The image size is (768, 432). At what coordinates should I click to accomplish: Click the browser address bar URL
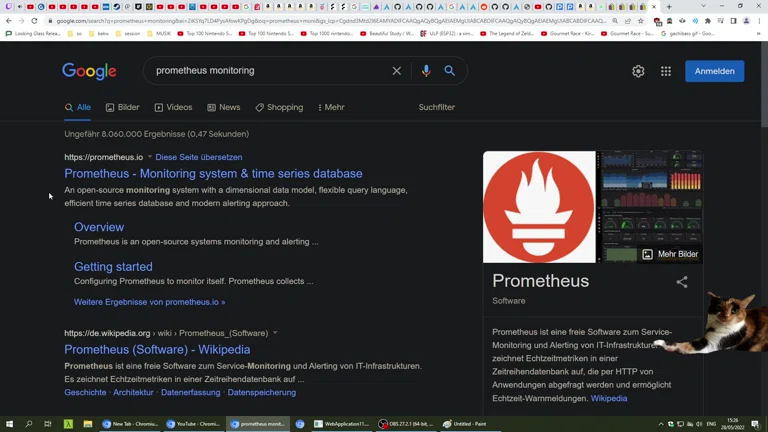pyautogui.click(x=331, y=21)
